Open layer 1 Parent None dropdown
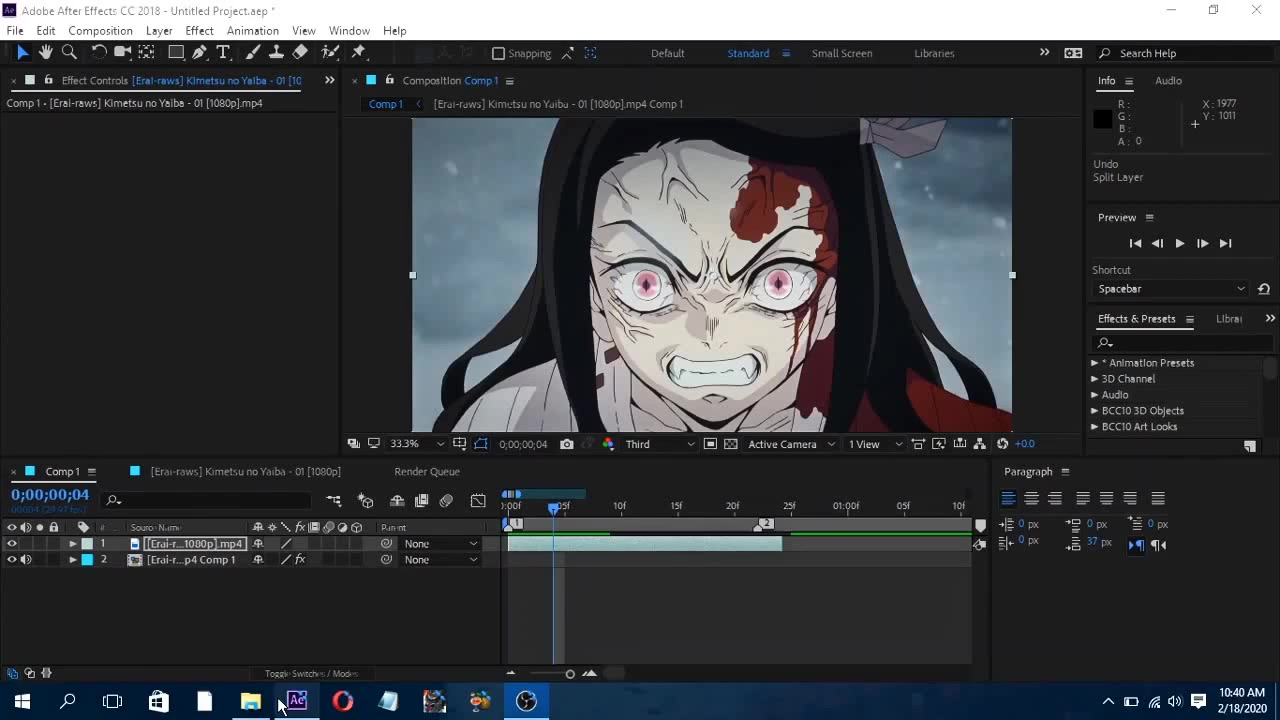Screen dimensions: 1280x720 click(x=440, y=544)
